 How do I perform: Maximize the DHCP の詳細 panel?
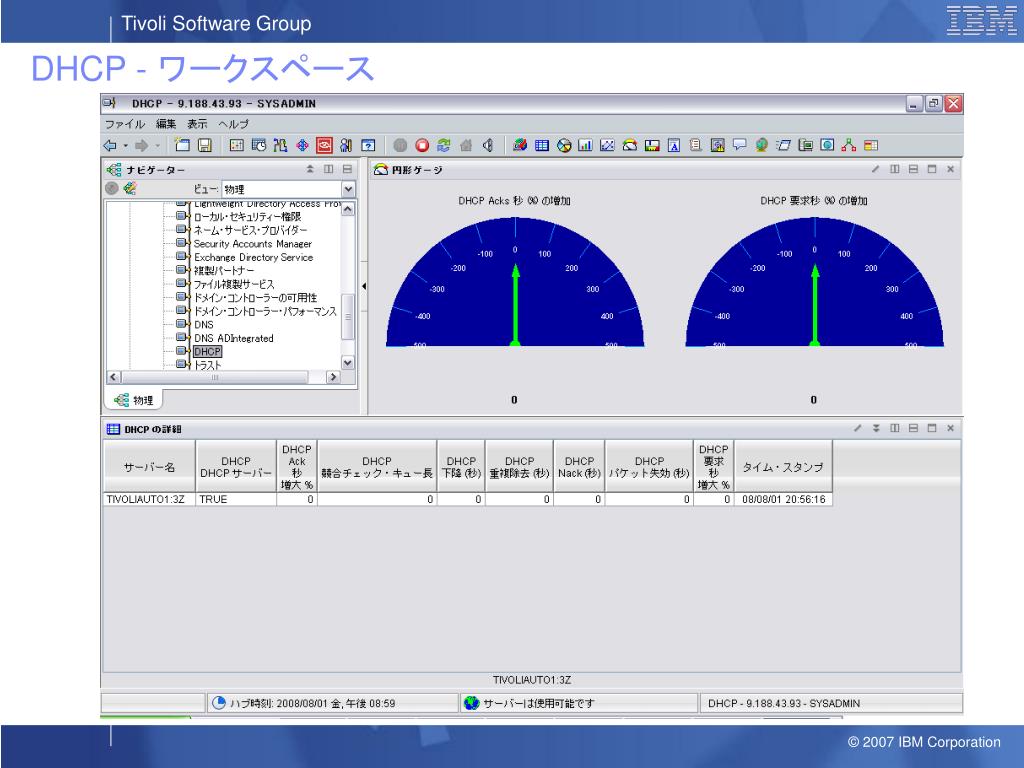tap(932, 428)
